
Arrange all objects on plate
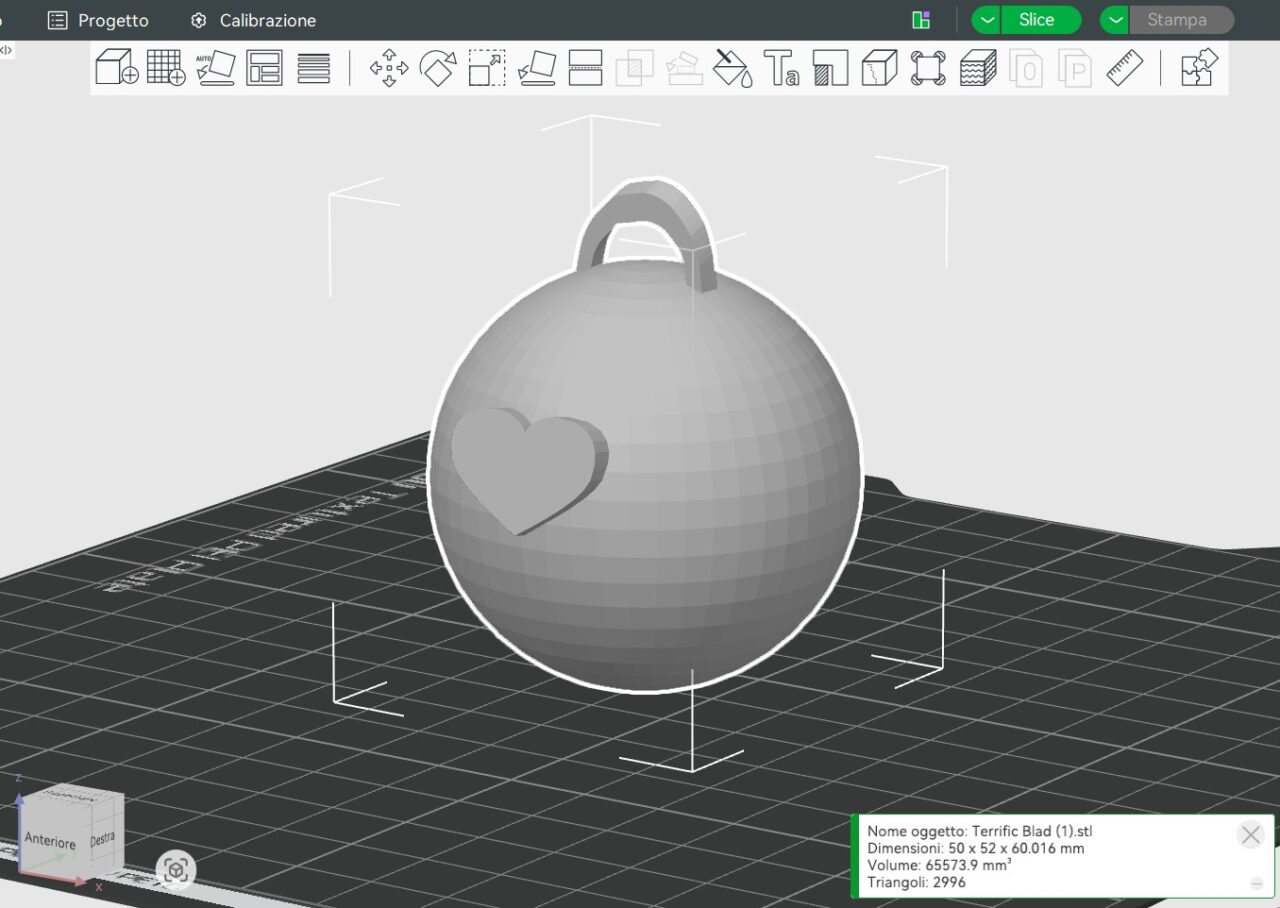click(264, 68)
